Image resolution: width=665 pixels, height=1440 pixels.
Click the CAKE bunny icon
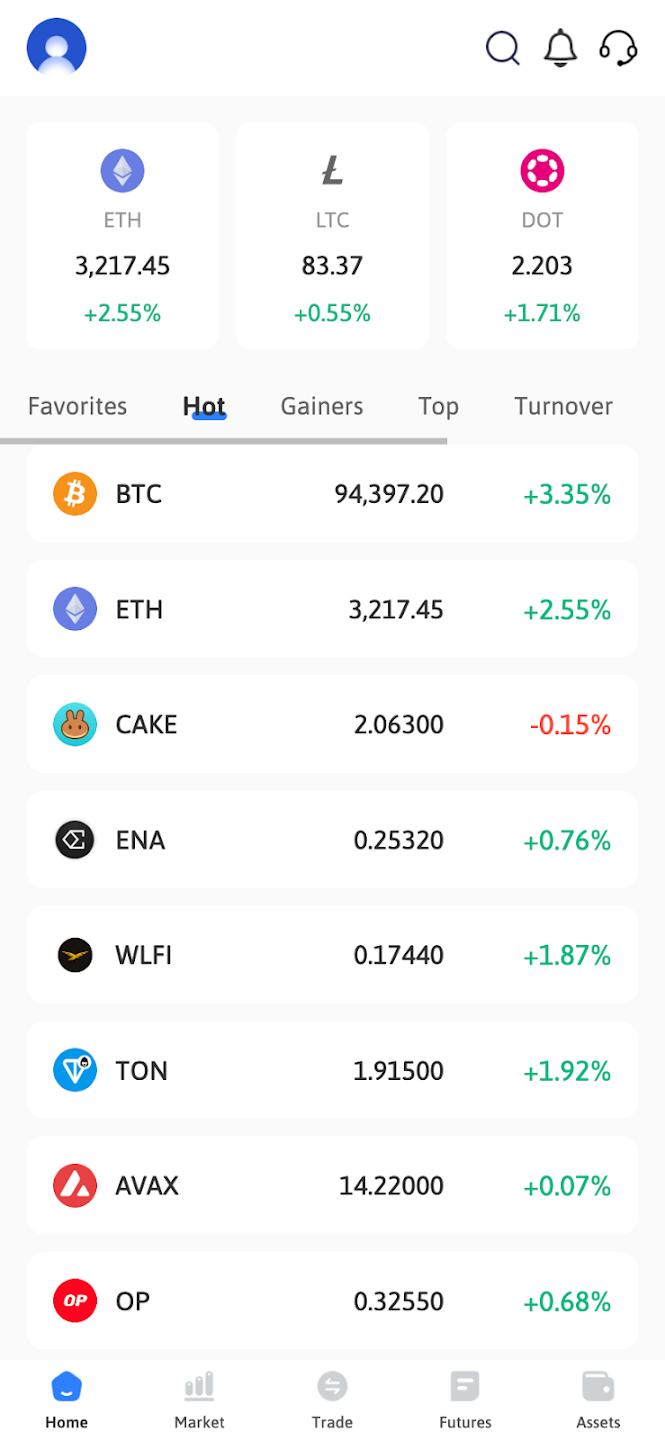coord(75,725)
